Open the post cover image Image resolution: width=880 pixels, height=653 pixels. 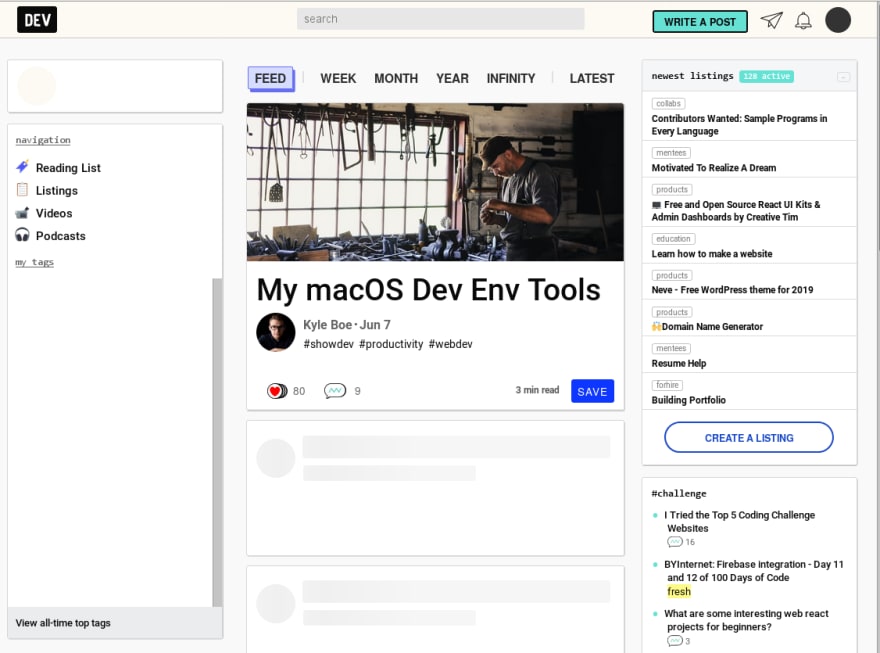435,182
